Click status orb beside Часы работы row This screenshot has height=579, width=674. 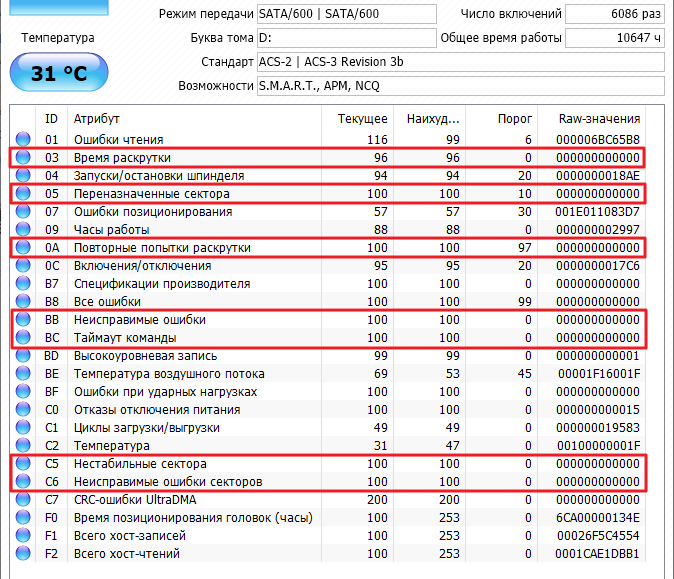(x=23, y=230)
